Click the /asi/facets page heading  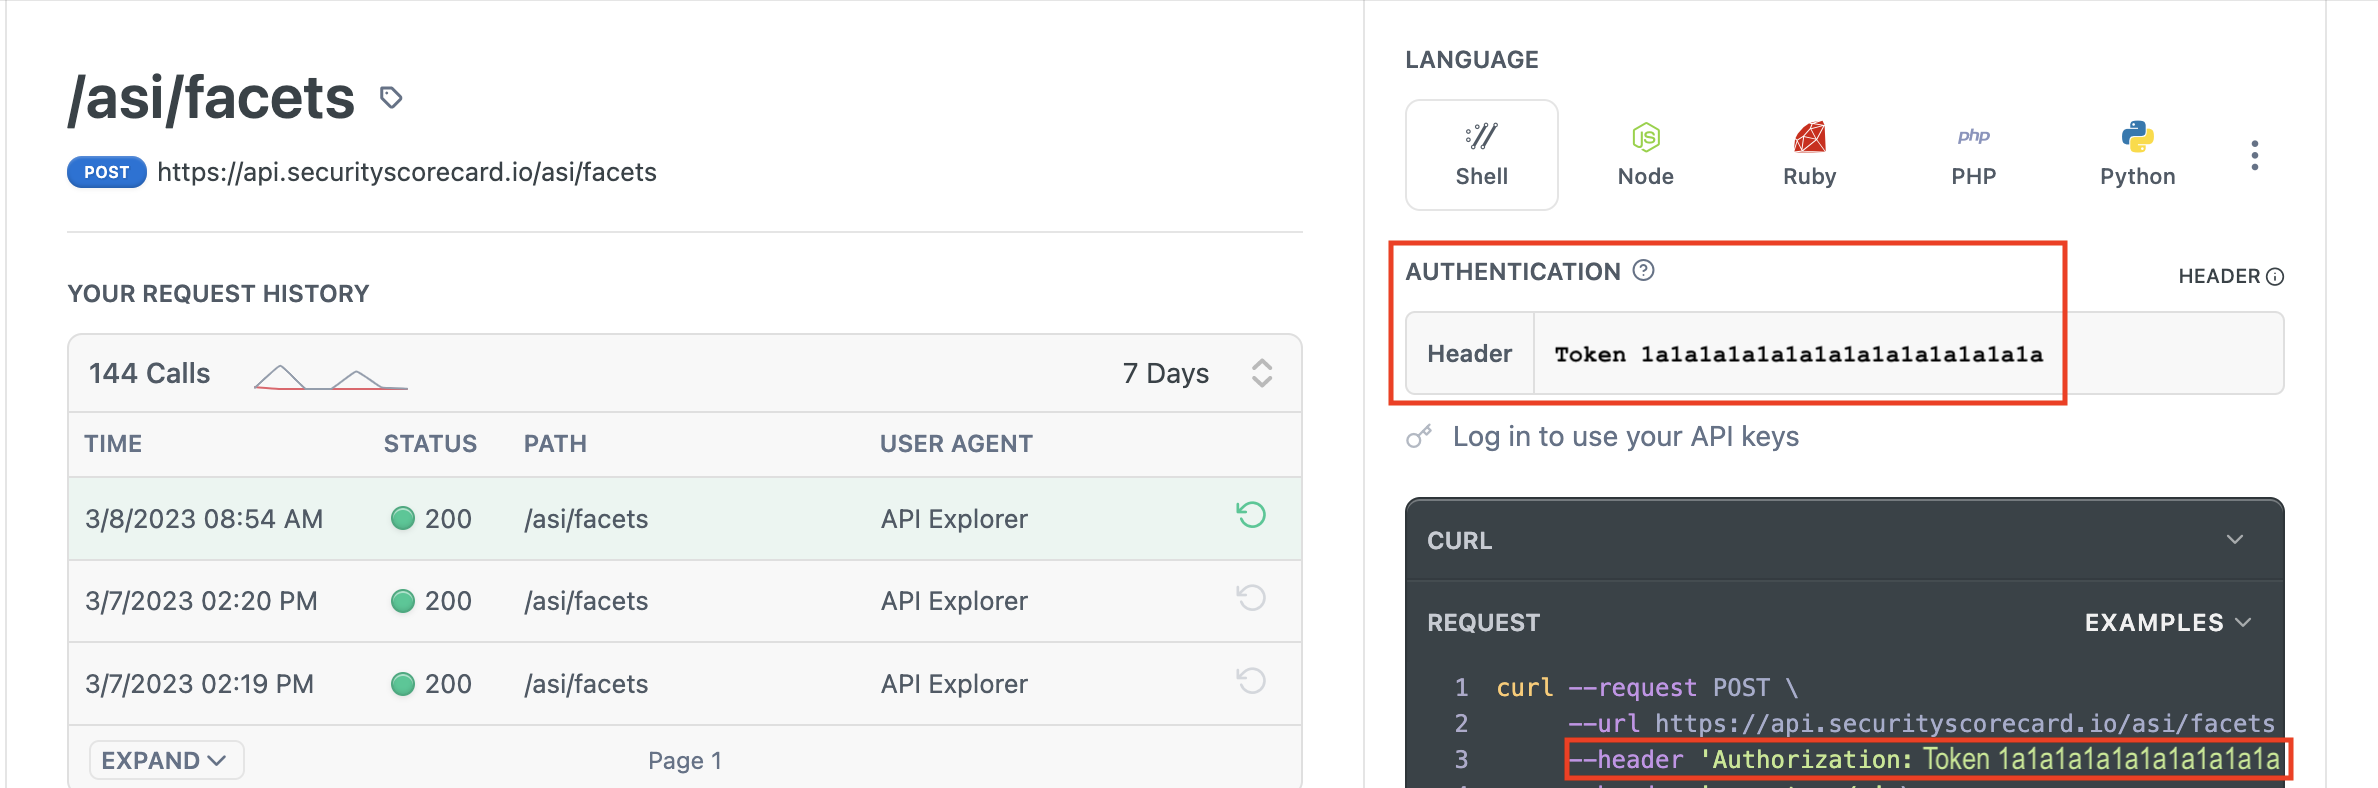(211, 98)
